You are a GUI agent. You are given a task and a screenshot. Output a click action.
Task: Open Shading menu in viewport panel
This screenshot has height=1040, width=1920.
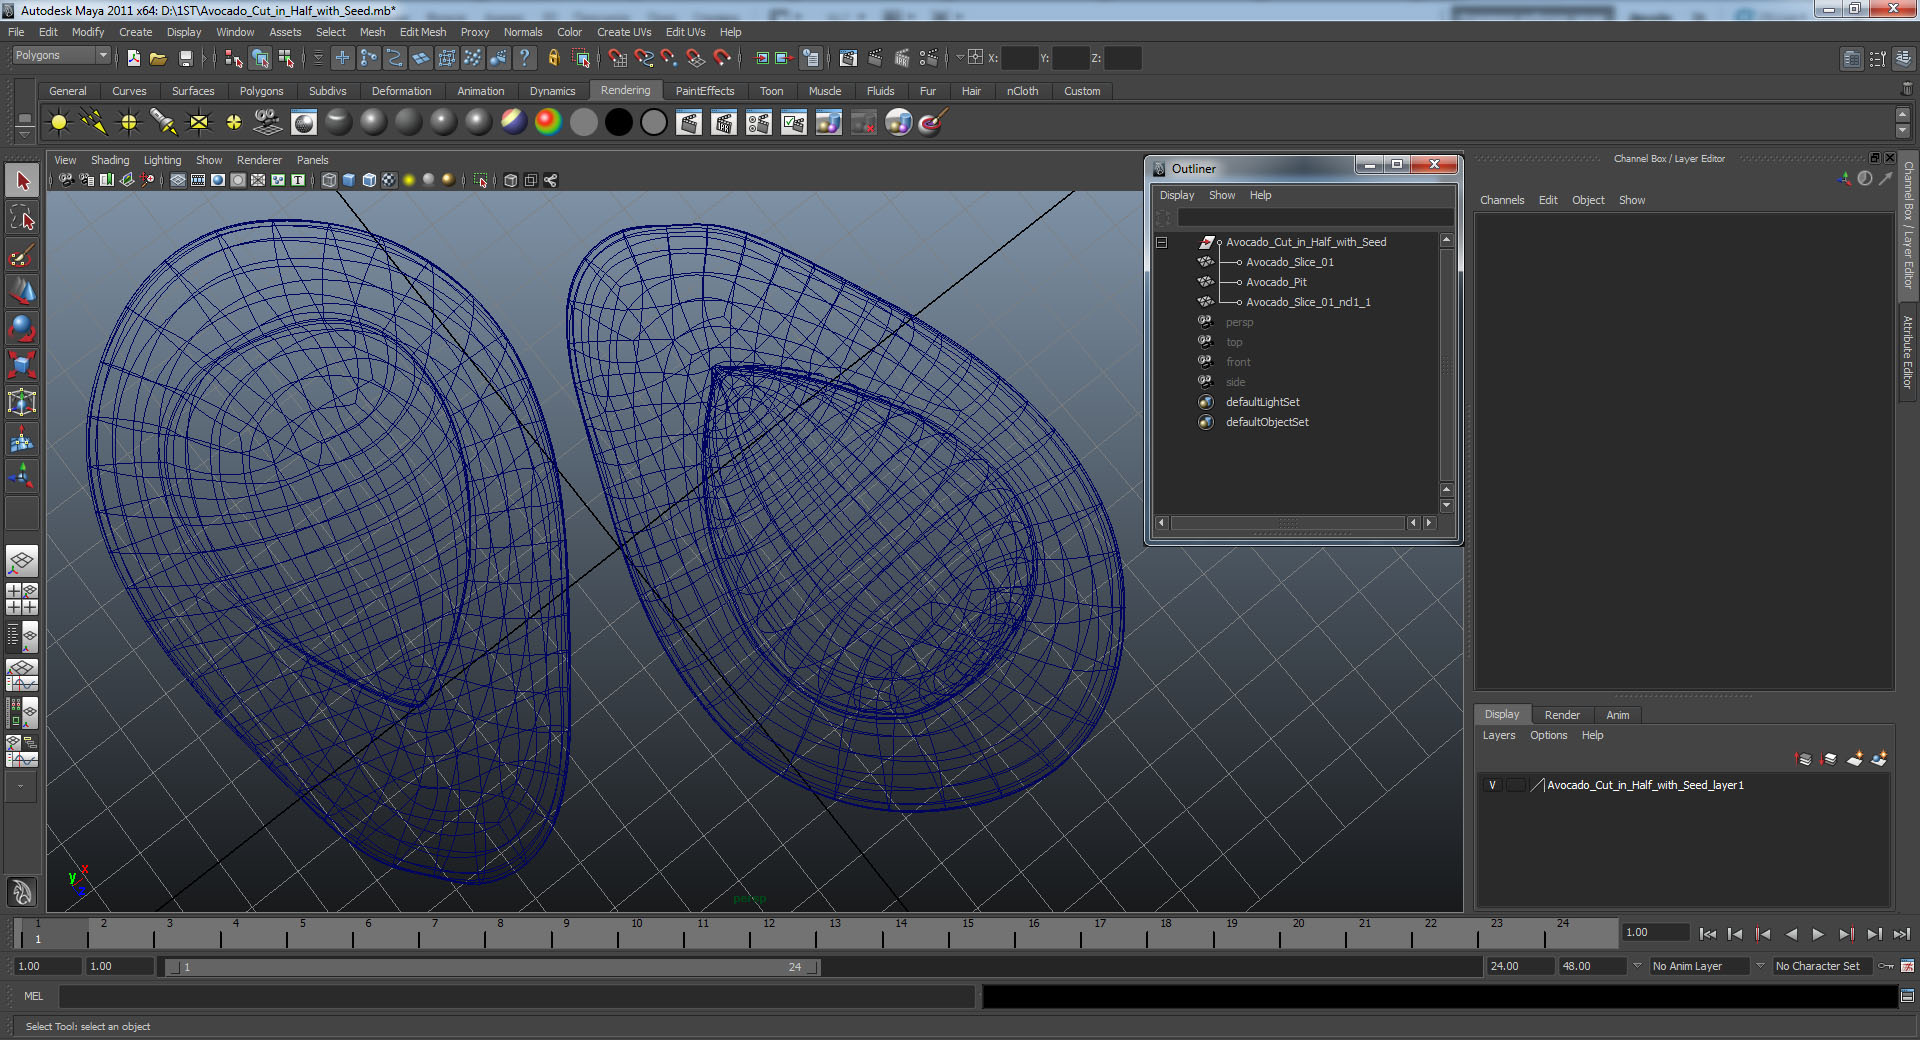[110, 160]
